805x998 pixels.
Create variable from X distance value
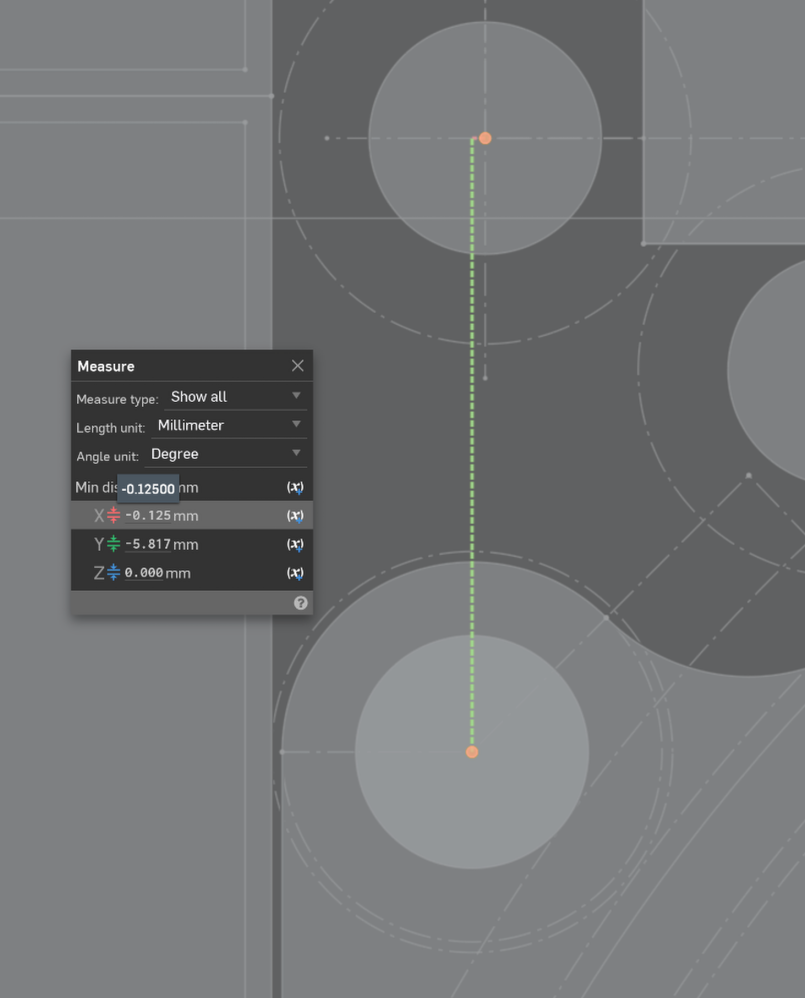(x=295, y=516)
